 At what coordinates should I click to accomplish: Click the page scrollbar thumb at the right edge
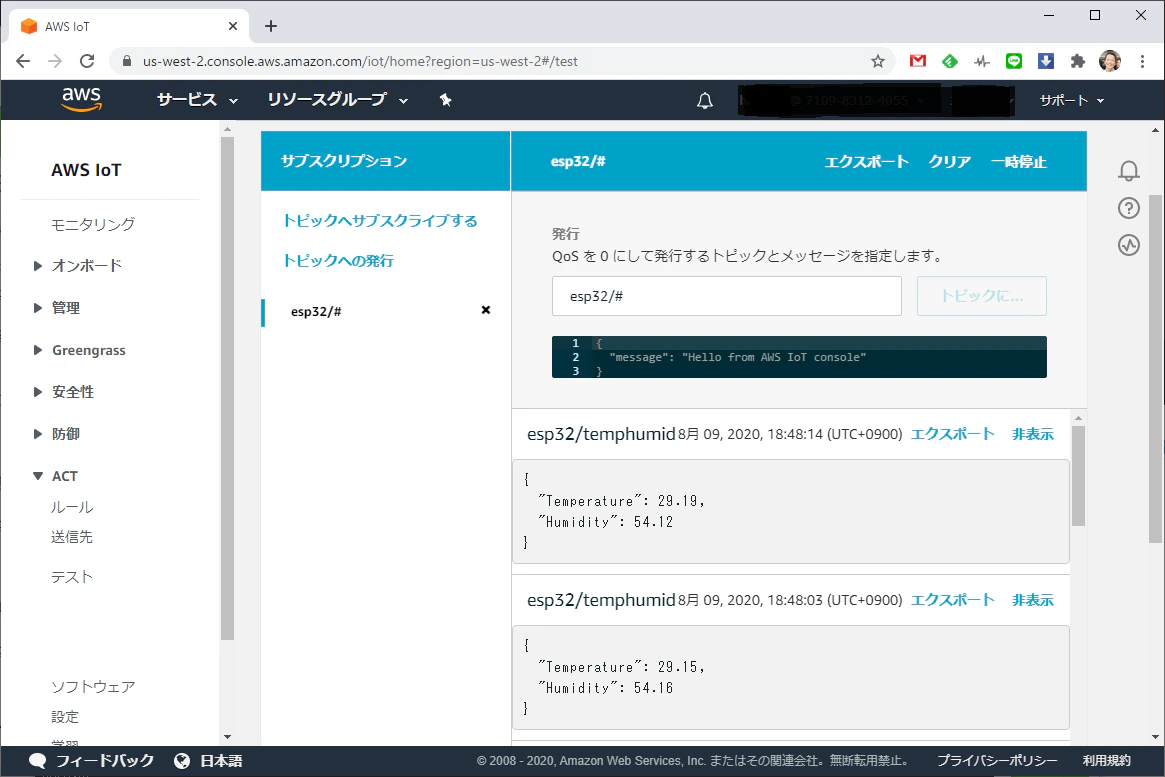coord(1155,368)
